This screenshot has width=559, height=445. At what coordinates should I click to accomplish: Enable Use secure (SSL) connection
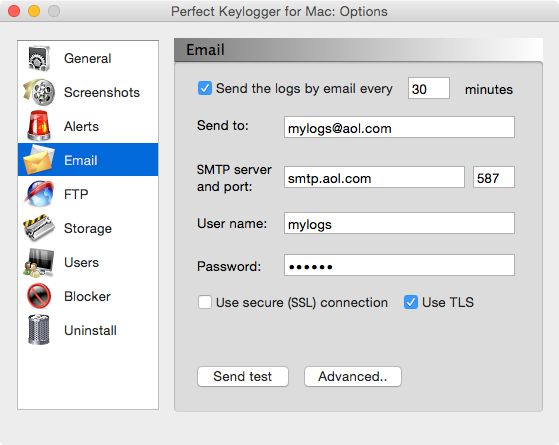(205, 302)
